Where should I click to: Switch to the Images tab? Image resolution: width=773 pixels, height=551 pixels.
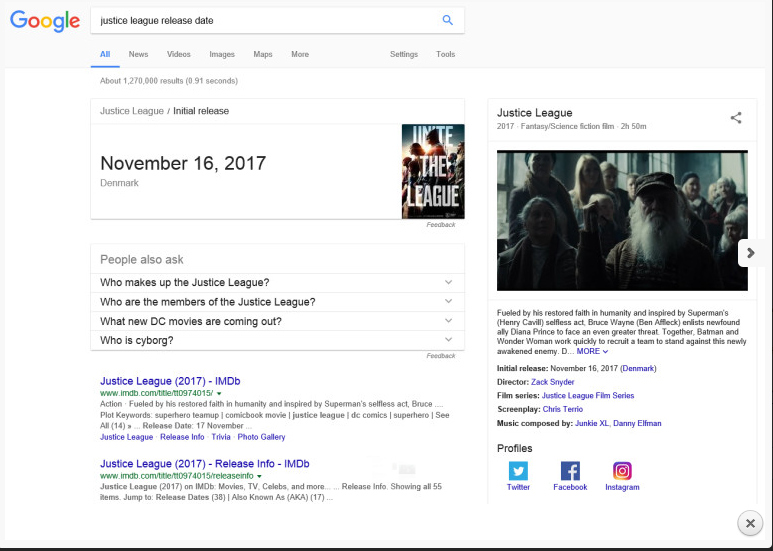pos(222,54)
